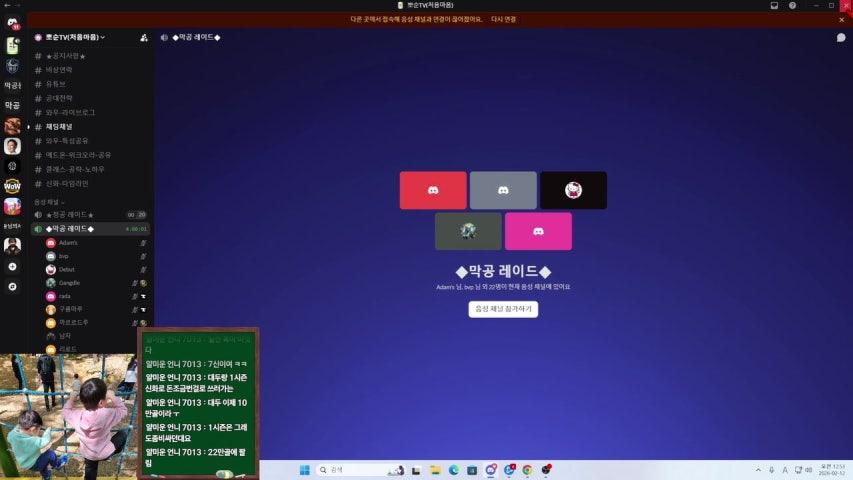The height and width of the screenshot is (480, 853).
Task: Click the 음성 채널 참가하기 button
Action: tap(503, 309)
